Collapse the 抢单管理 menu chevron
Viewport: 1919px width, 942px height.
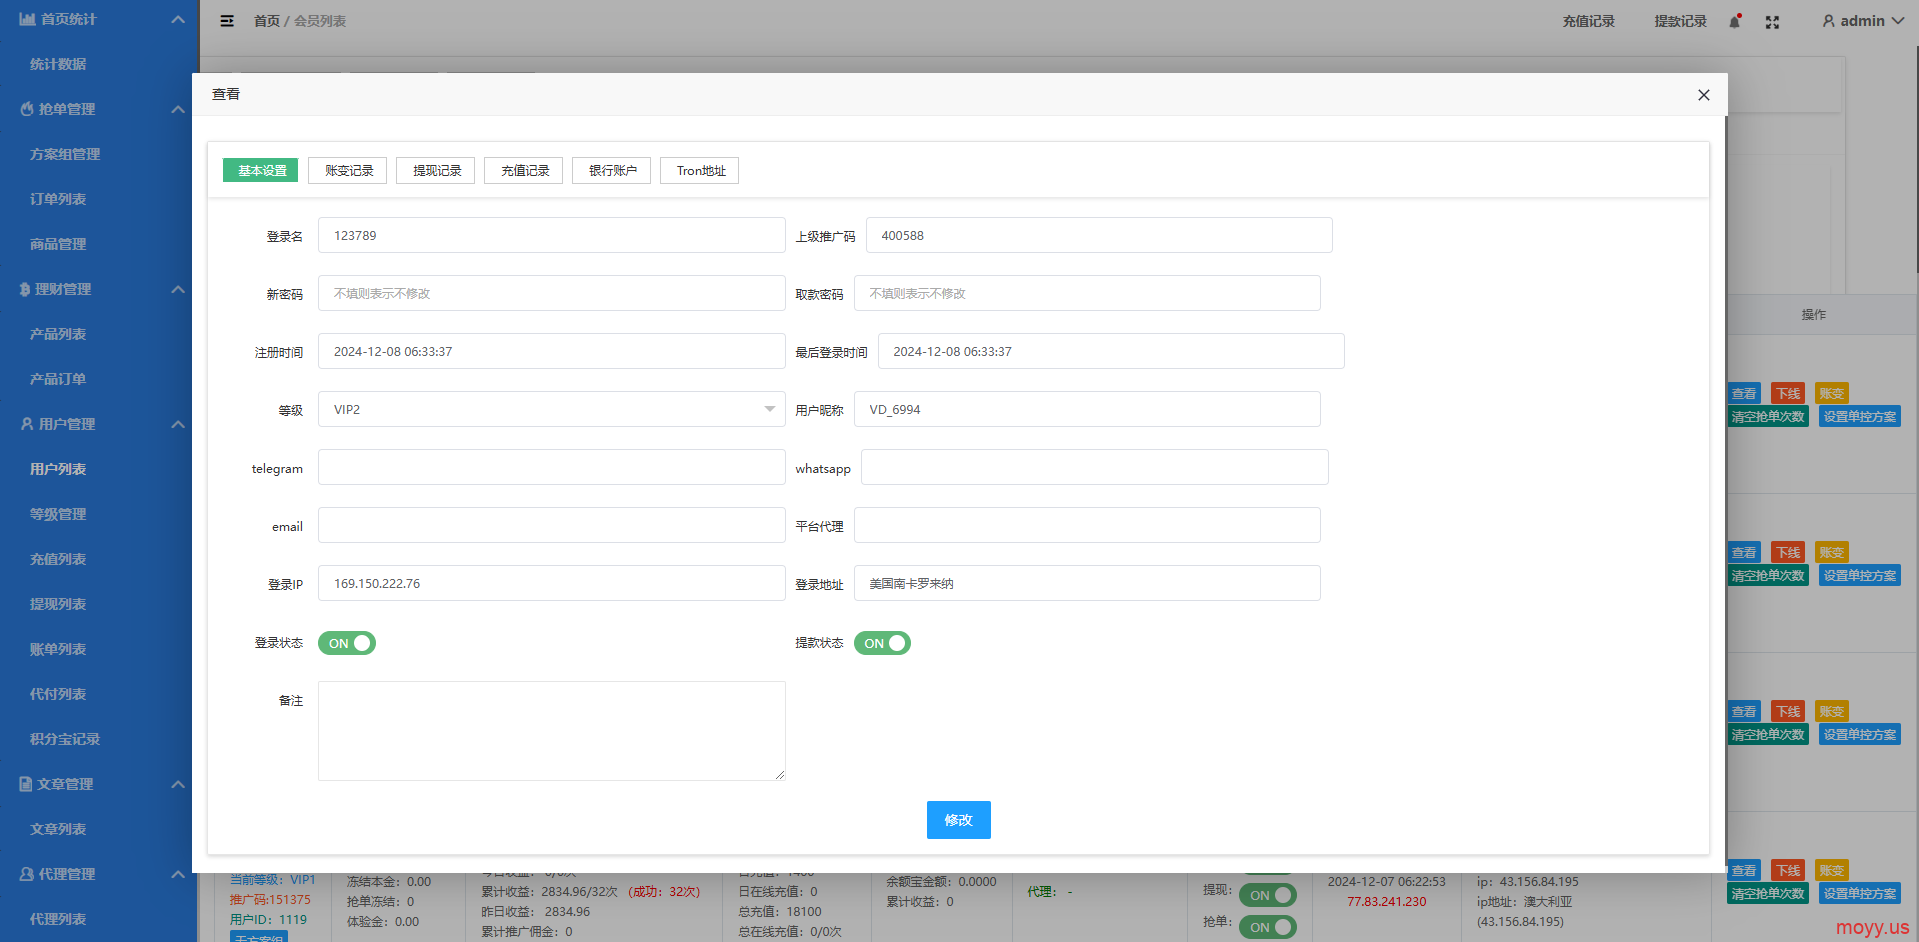point(178,109)
